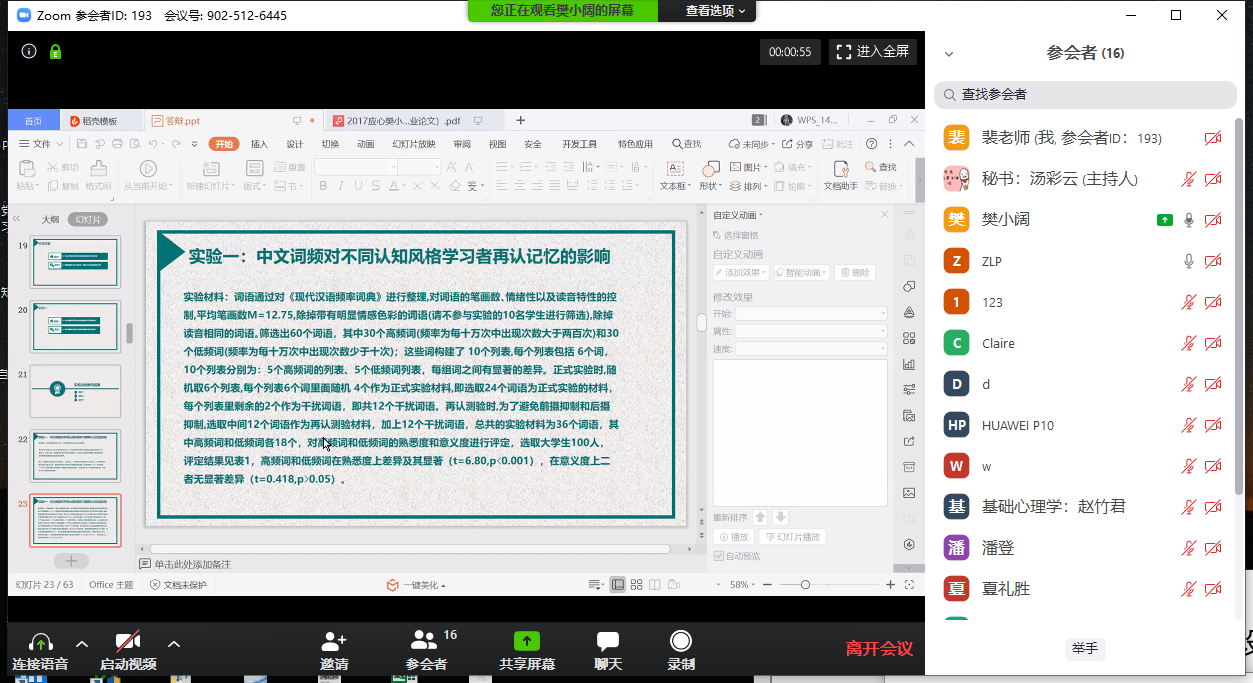Click the Record icon in Zoom toolbar
The image size is (1253, 683).
pos(681,642)
